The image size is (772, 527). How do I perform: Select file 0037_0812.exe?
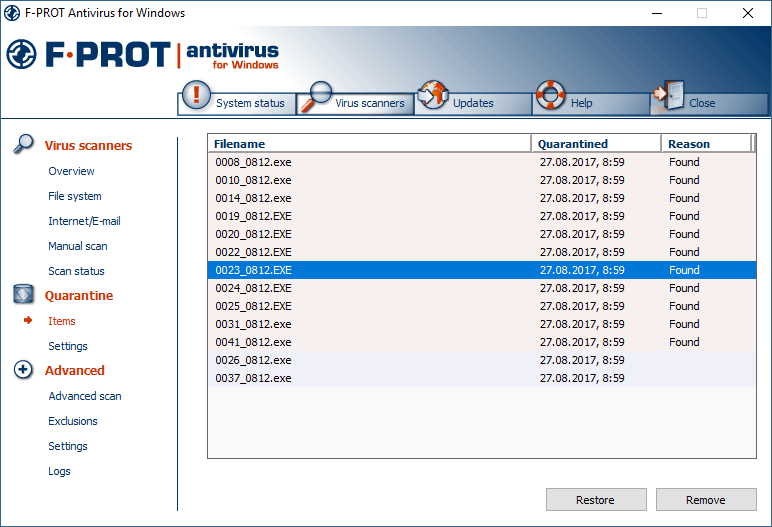point(482,378)
